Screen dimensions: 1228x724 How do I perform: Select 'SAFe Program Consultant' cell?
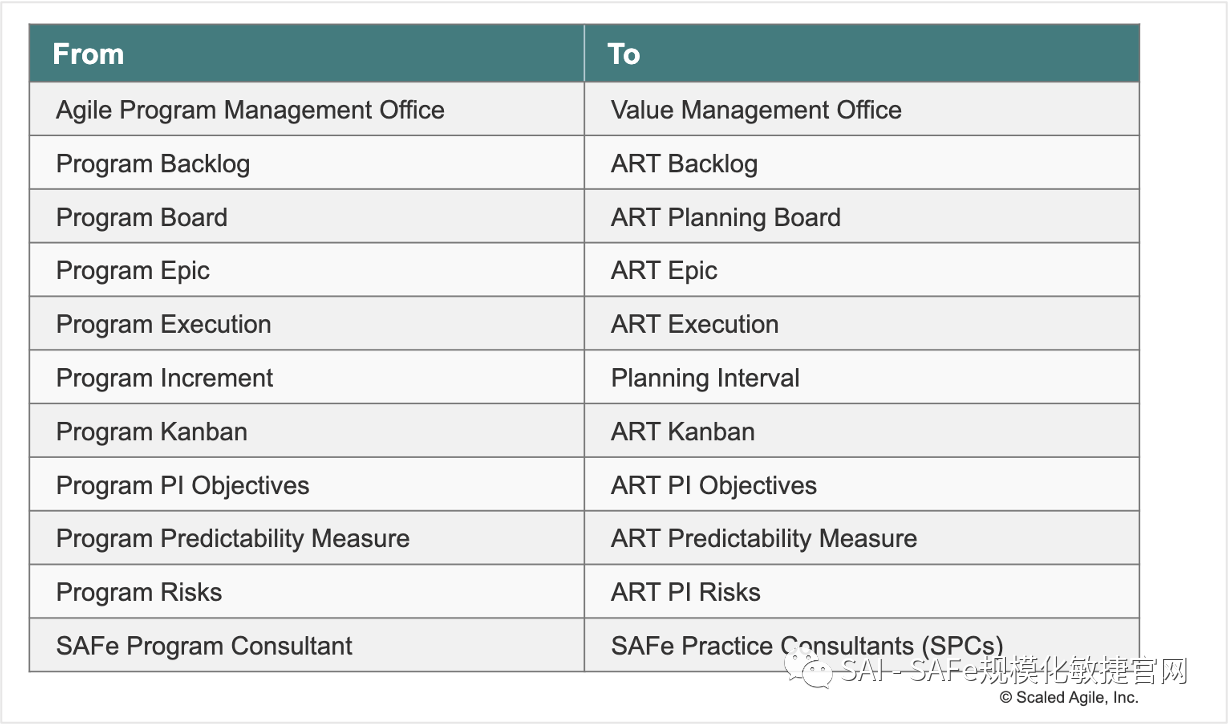(204, 646)
